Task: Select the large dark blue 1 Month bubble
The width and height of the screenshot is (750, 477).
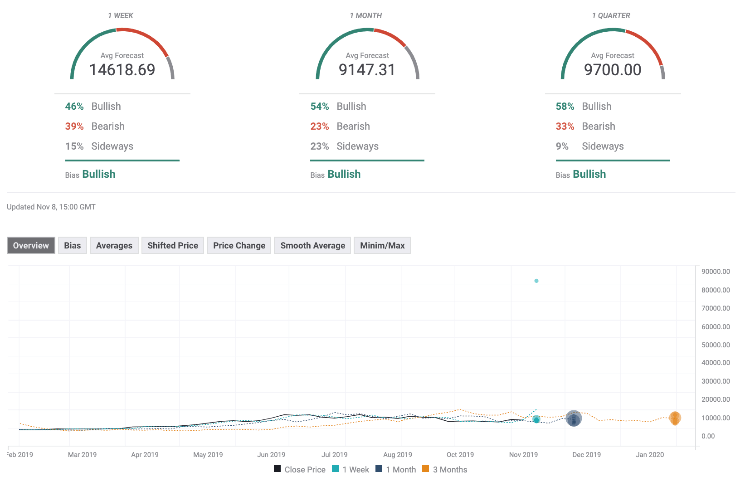Action: click(x=574, y=419)
